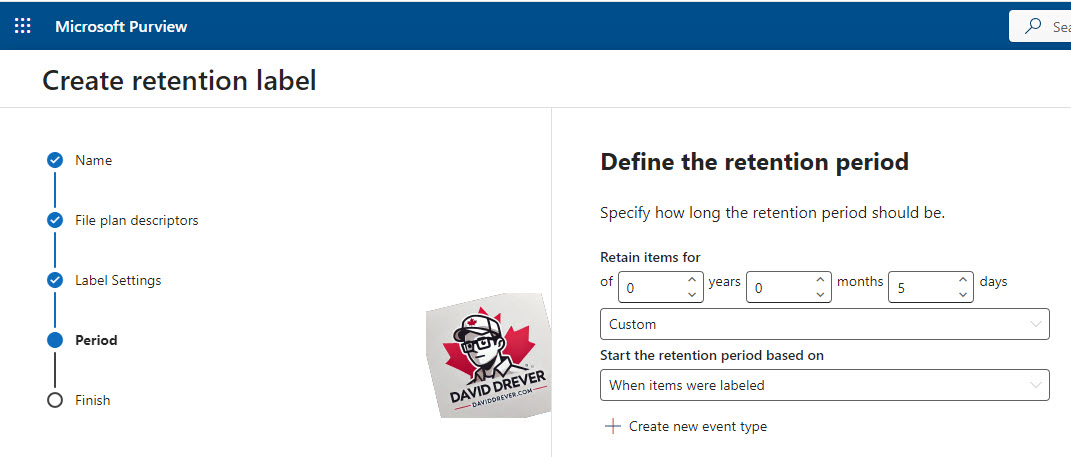The height and width of the screenshot is (457, 1071).
Task: Click the Name step checkmark icon
Action: pyautogui.click(x=55, y=161)
